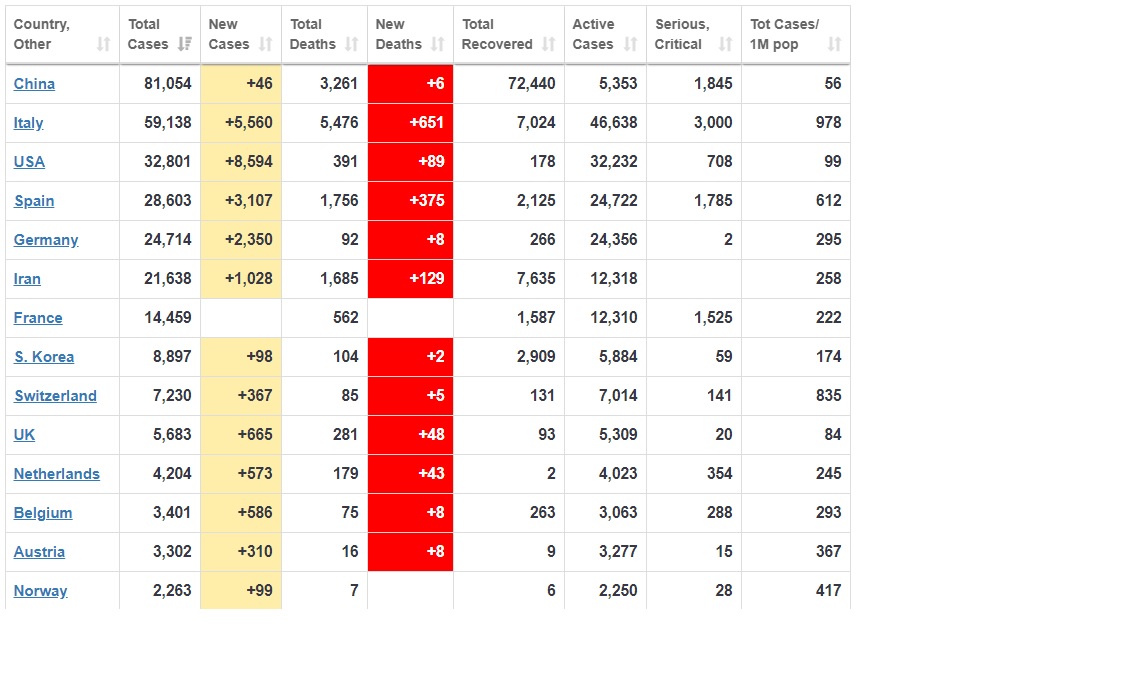Sort by Total Recovered arrows icon
This screenshot has height=689, width=1146.
[x=549, y=45]
